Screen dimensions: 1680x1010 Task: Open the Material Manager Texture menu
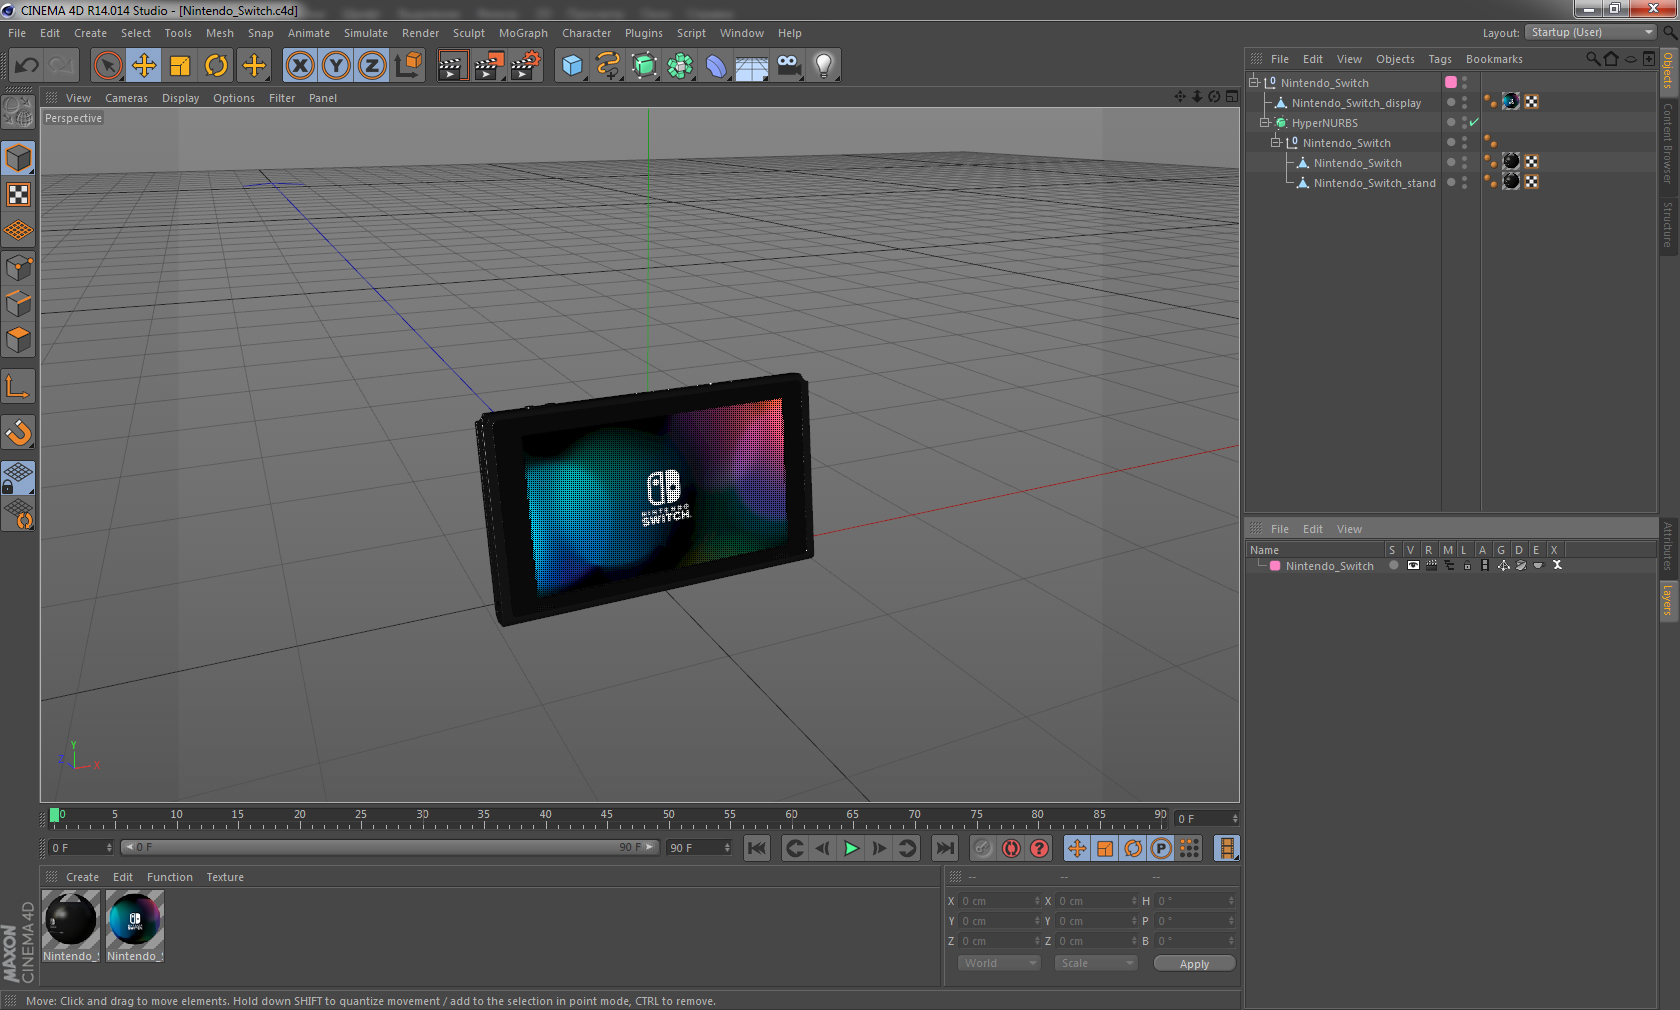click(225, 877)
